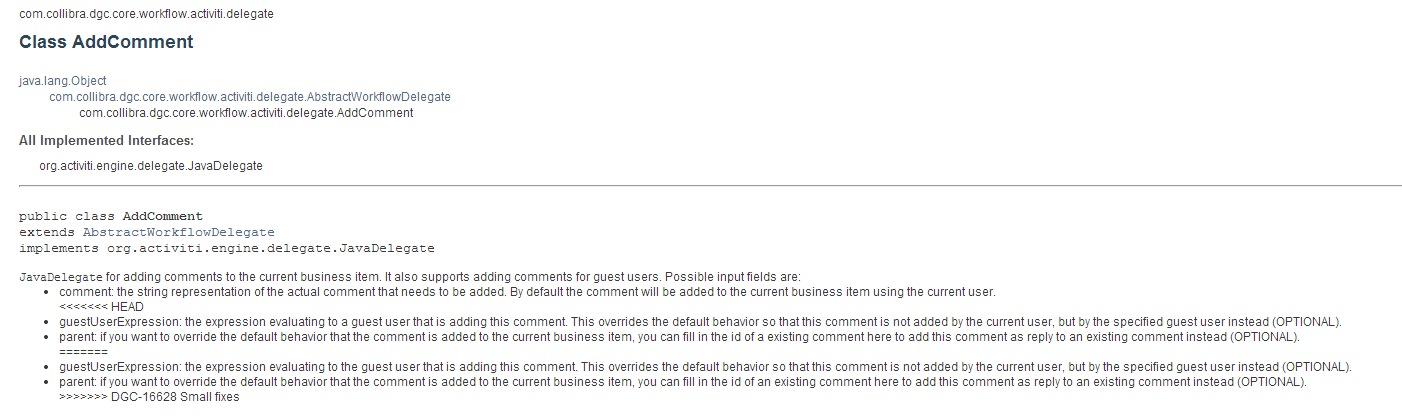Click the 'comment:' bullet item text

[x=527, y=292]
